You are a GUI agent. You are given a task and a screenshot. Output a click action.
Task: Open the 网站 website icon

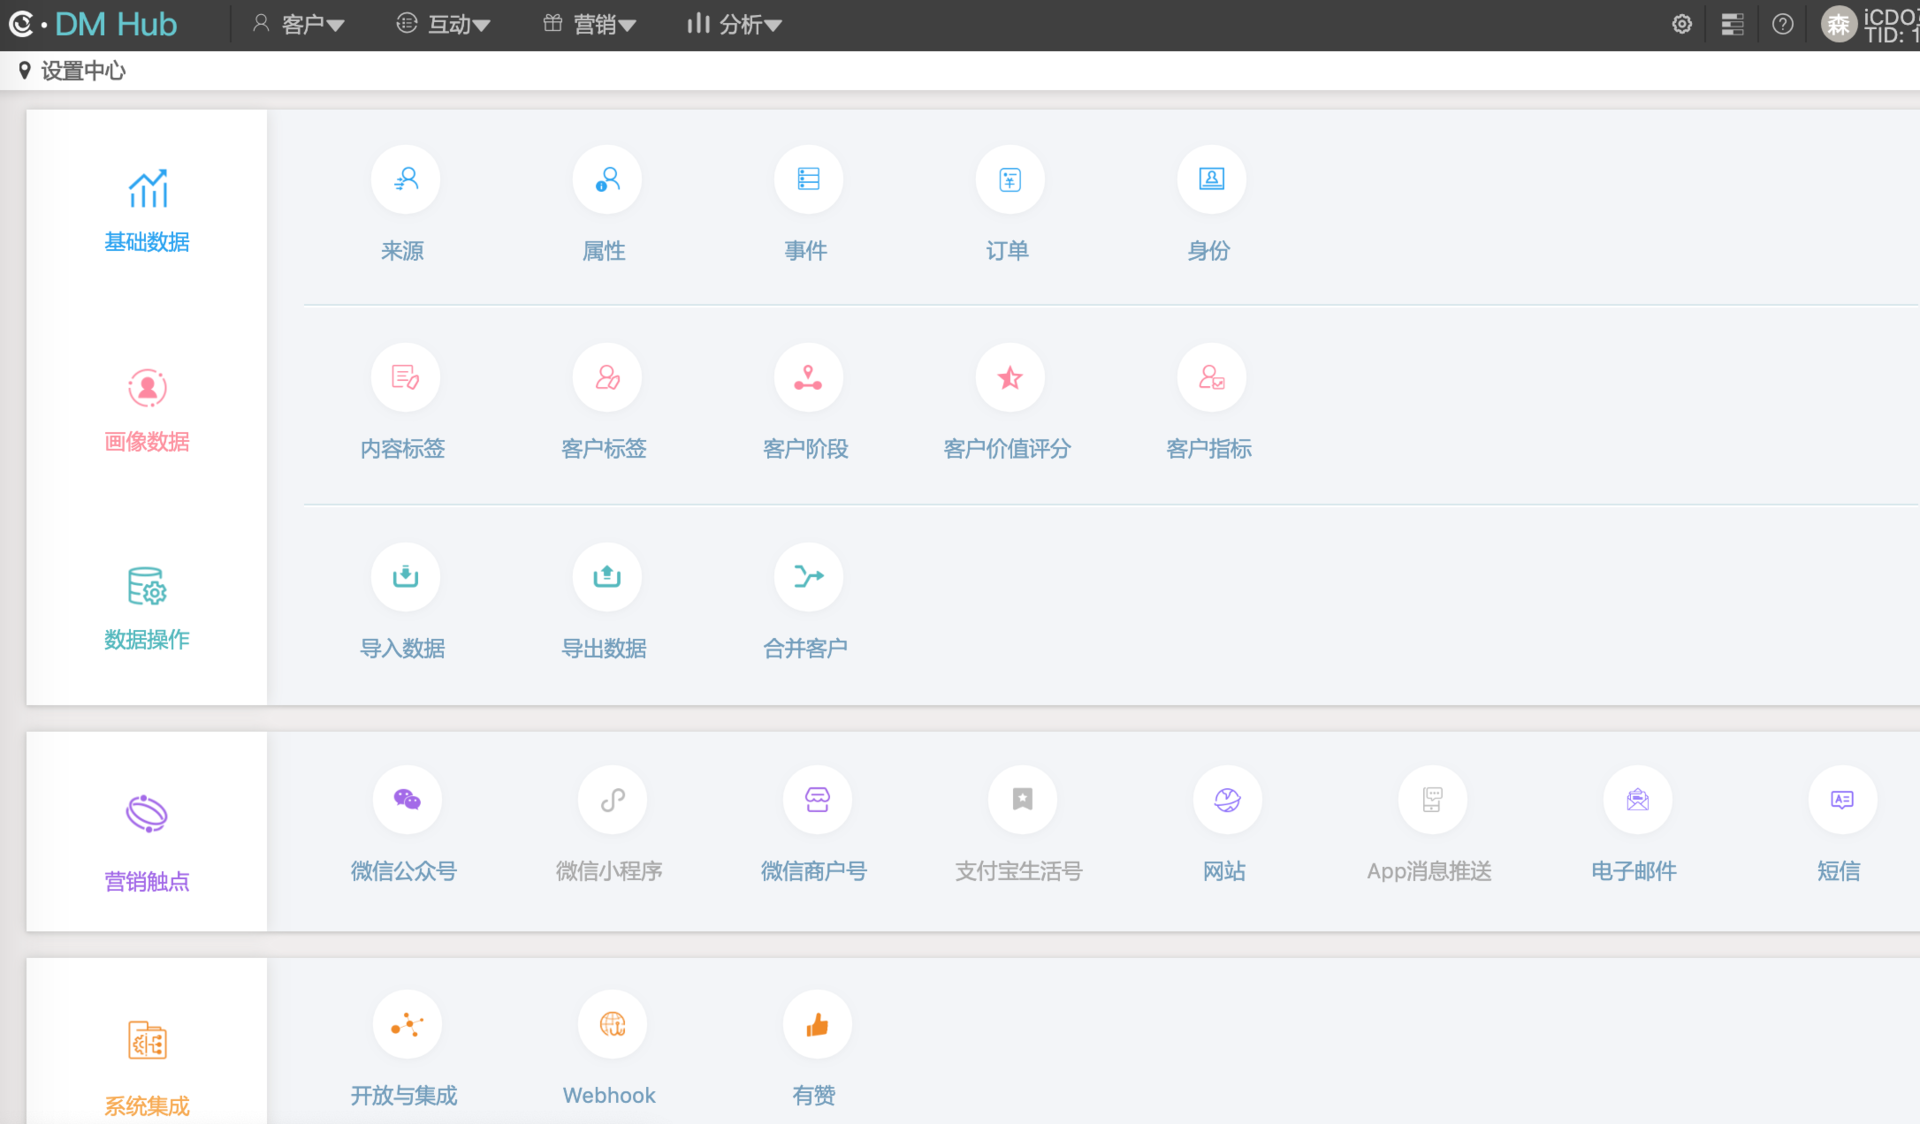[x=1227, y=800]
